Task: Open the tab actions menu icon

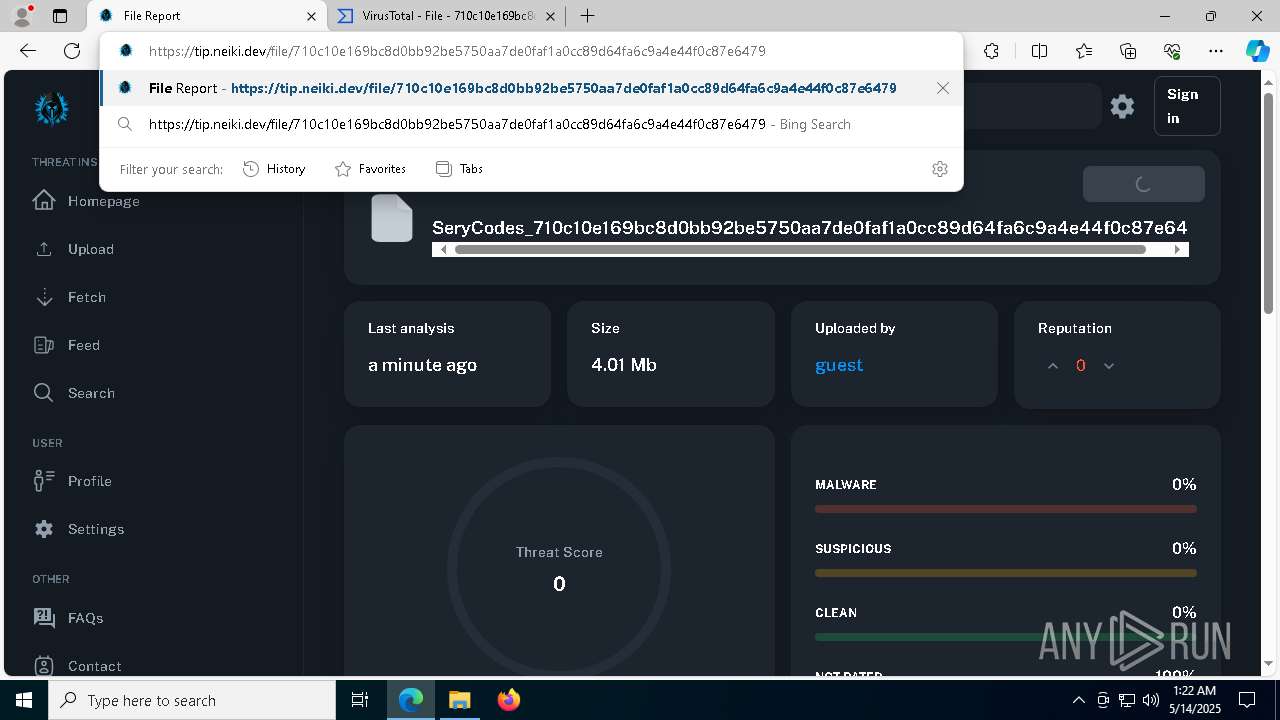Action: (60, 16)
